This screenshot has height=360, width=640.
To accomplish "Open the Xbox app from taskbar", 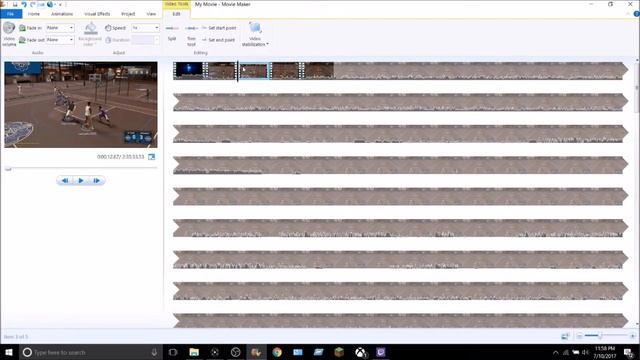I will coord(360,352).
